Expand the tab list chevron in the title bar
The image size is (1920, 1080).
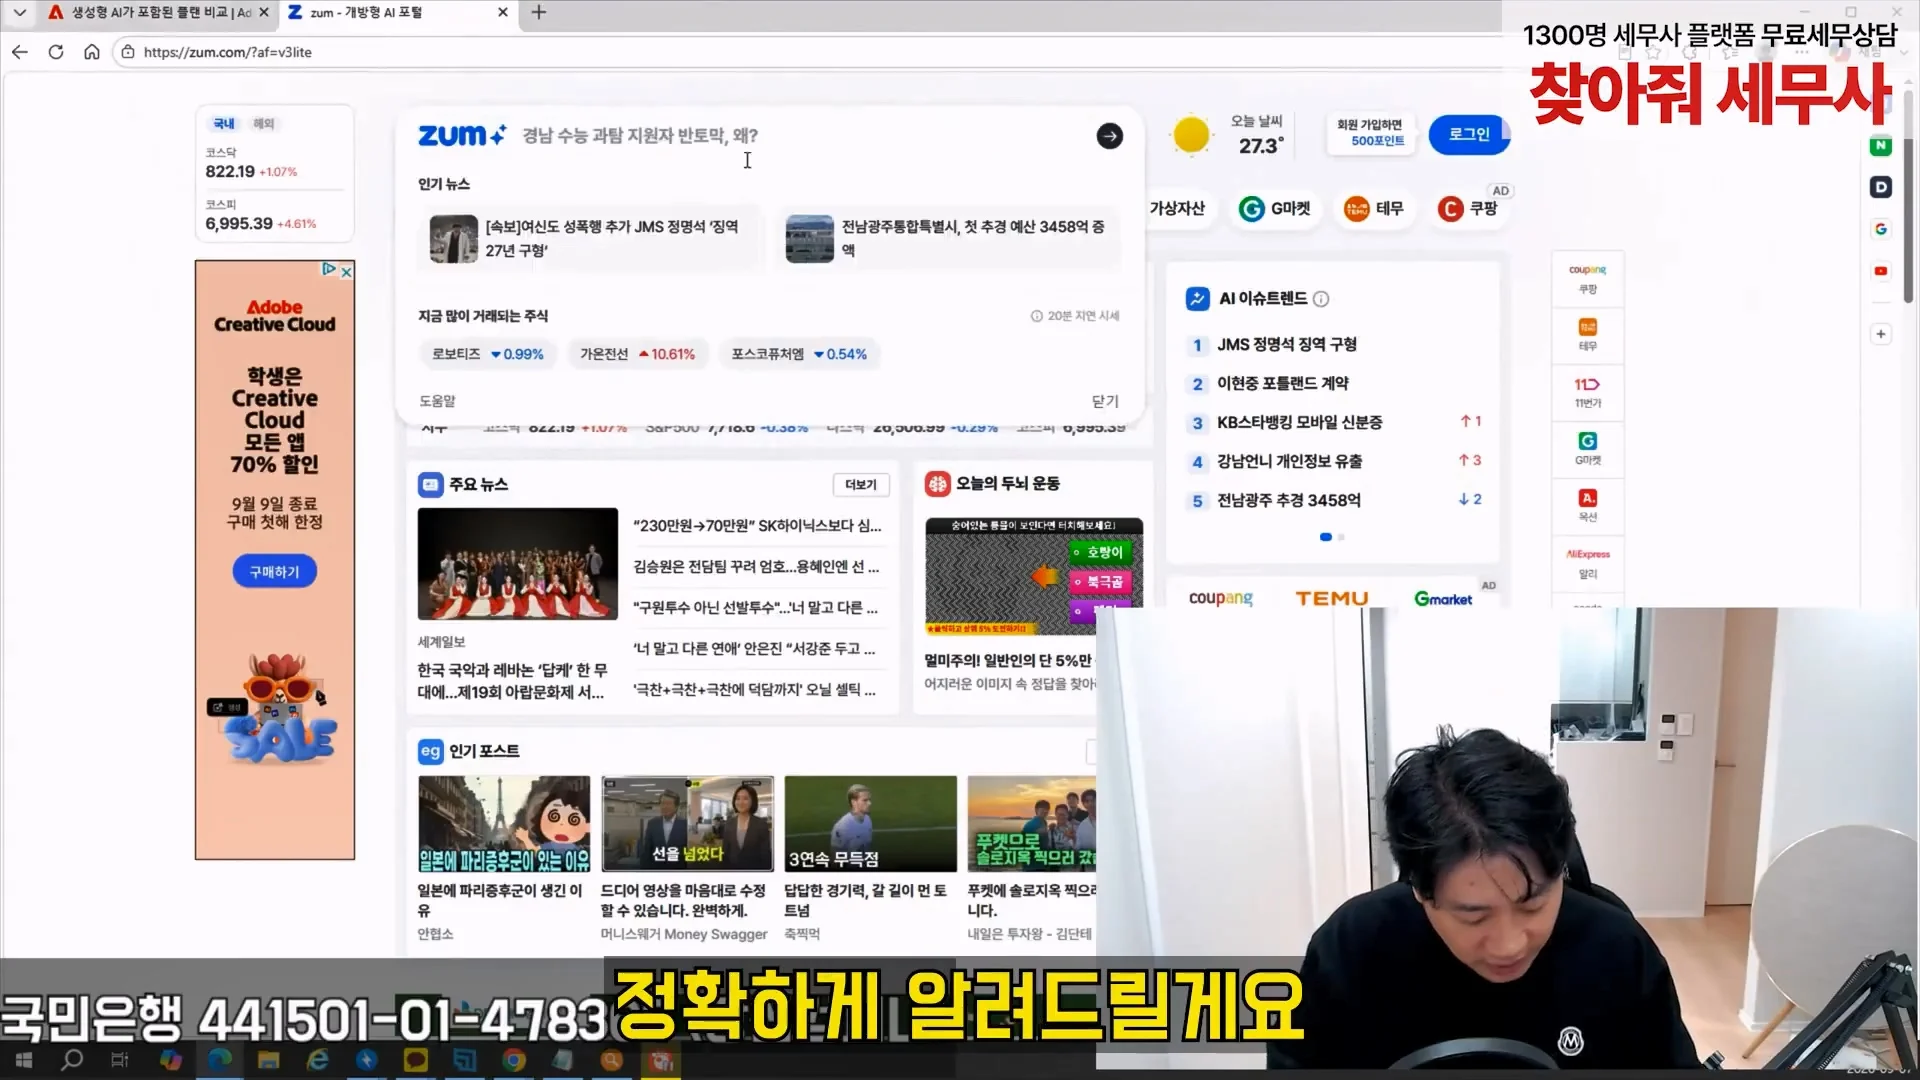(19, 13)
